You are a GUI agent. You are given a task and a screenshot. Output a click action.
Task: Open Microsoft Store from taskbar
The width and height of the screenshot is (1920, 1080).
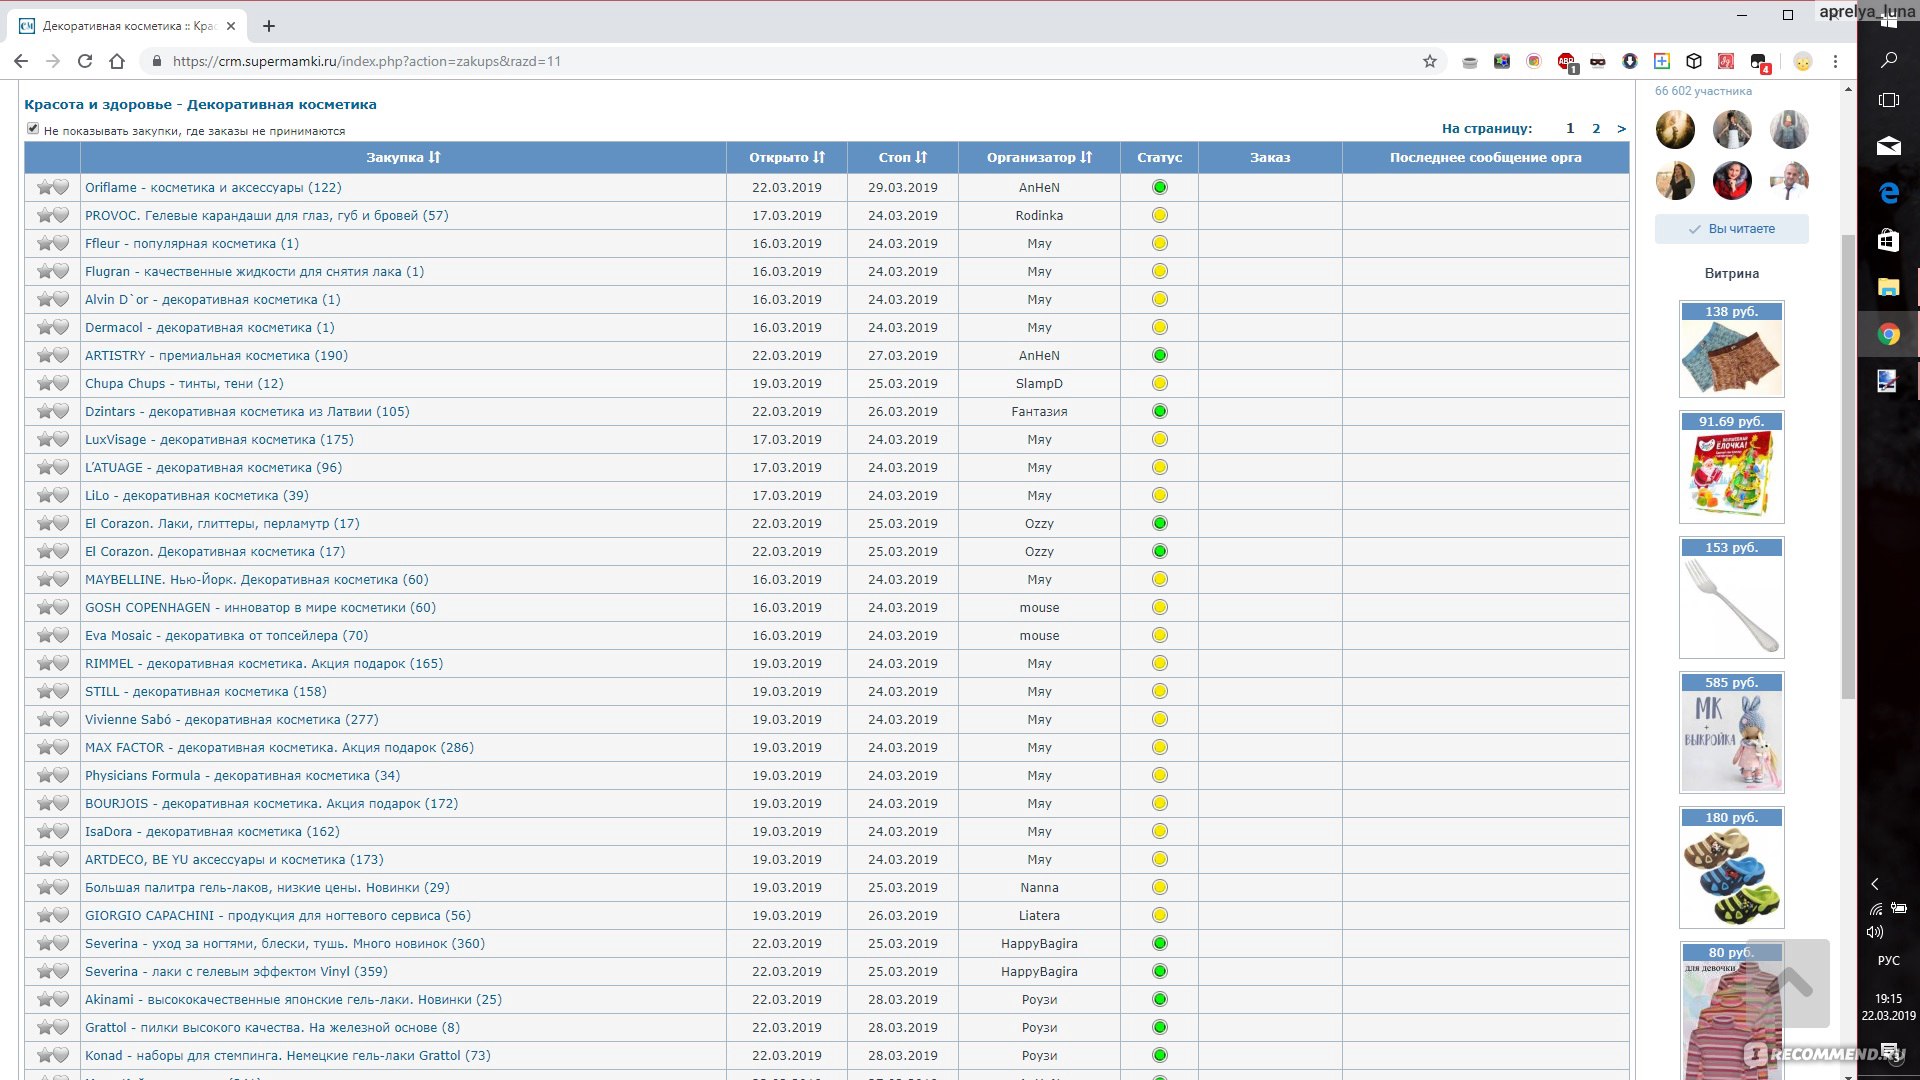click(1889, 240)
